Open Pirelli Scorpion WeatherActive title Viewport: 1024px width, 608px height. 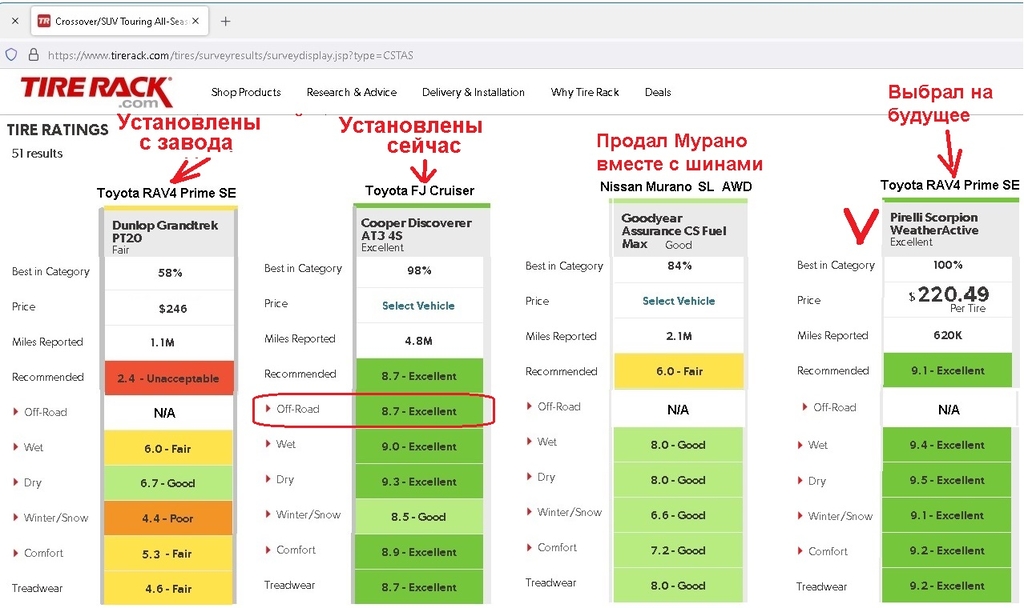pyautogui.click(x=934, y=223)
